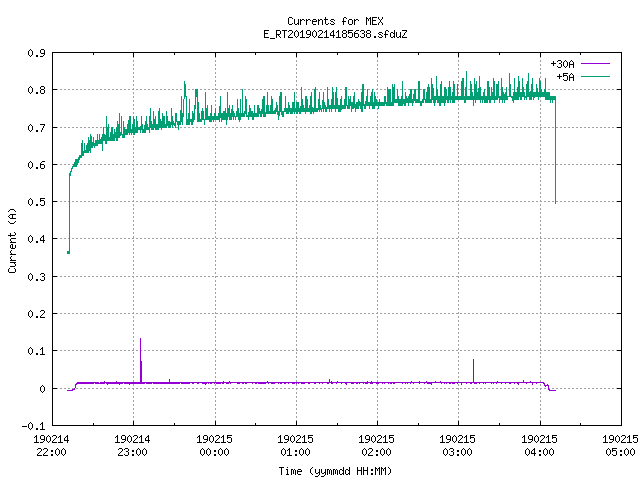
Task: Click the 0.9 y-axis tick label
Action: click(x=36, y=53)
